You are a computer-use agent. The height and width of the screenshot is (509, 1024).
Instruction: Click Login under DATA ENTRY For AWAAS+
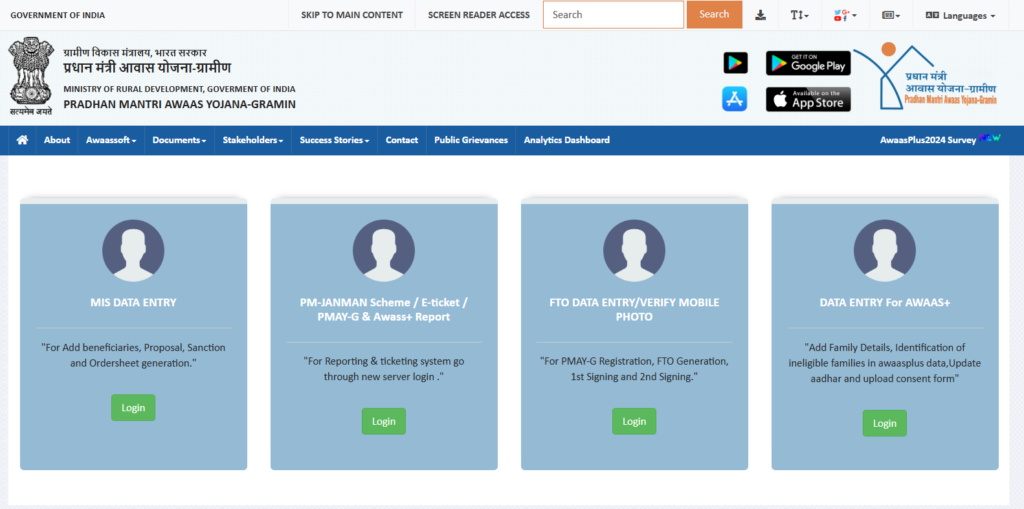885,423
